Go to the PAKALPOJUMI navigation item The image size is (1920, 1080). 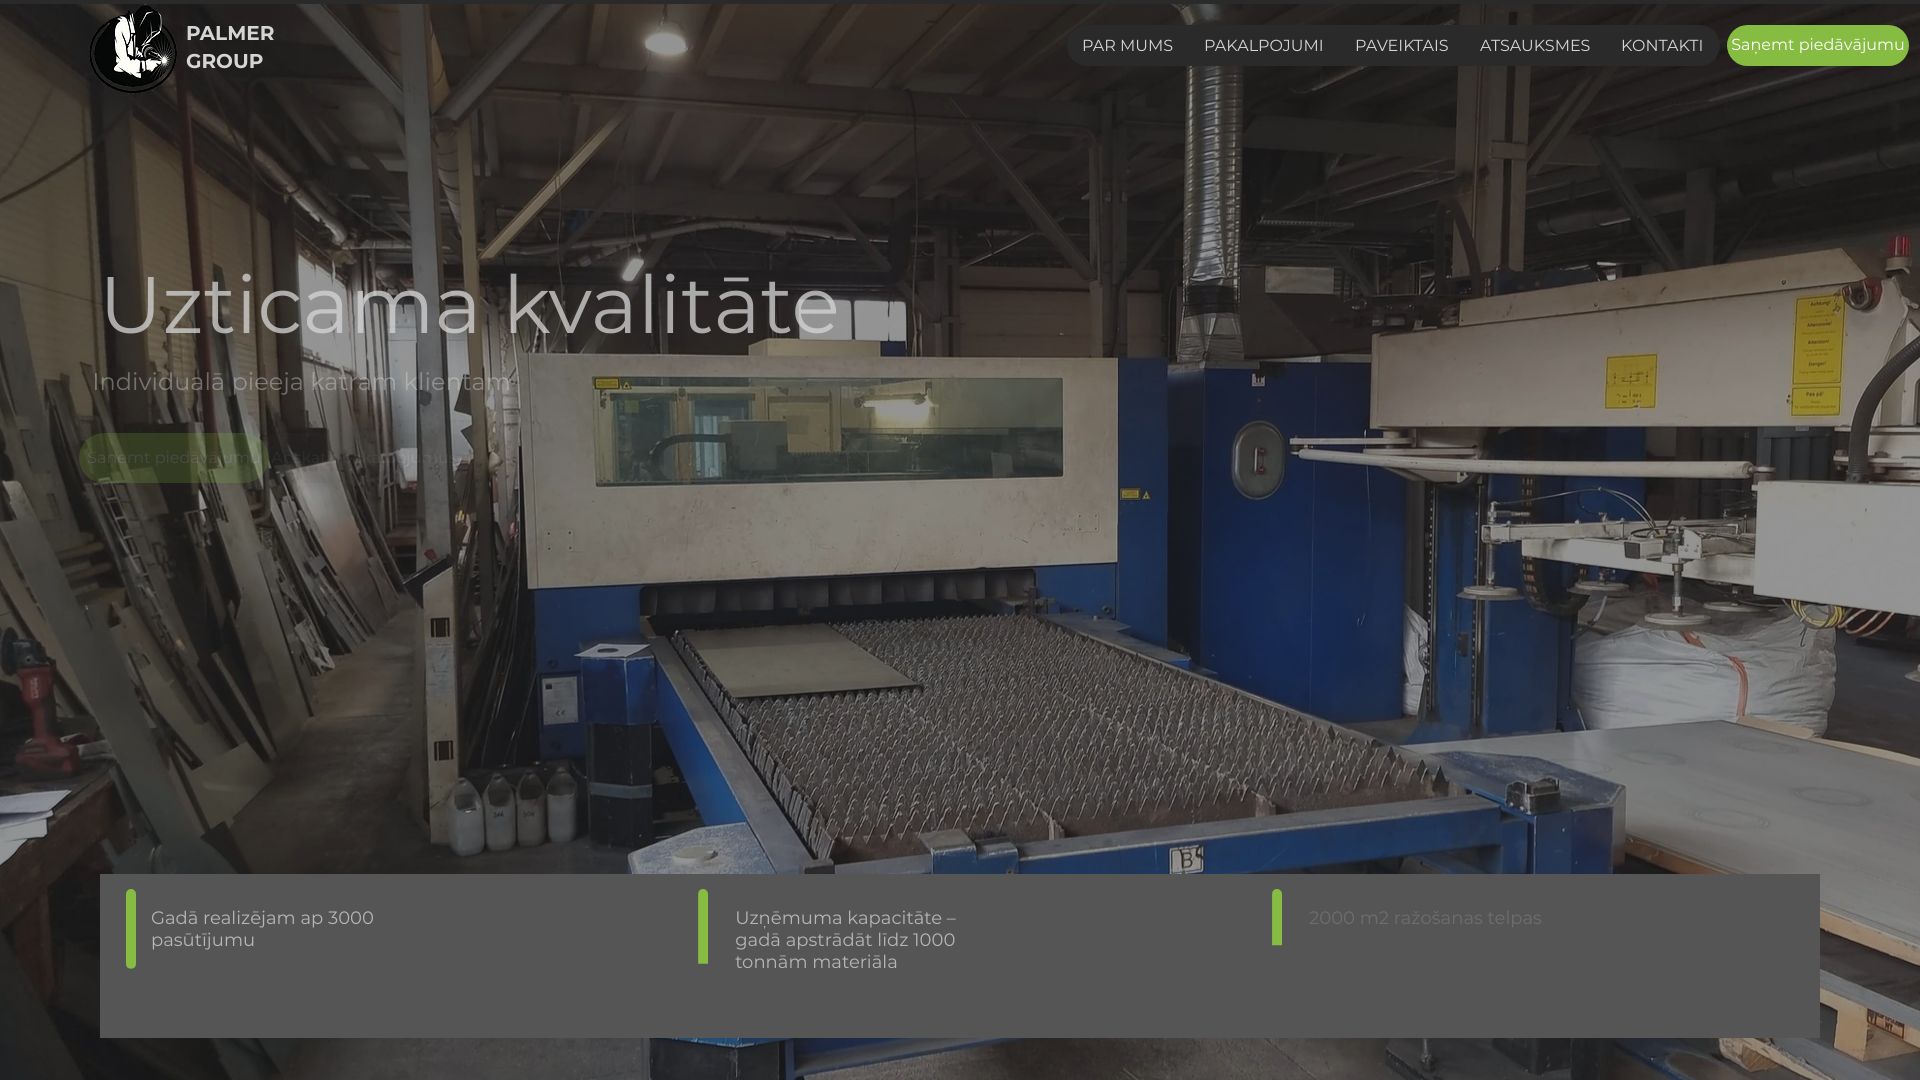pyautogui.click(x=1263, y=46)
